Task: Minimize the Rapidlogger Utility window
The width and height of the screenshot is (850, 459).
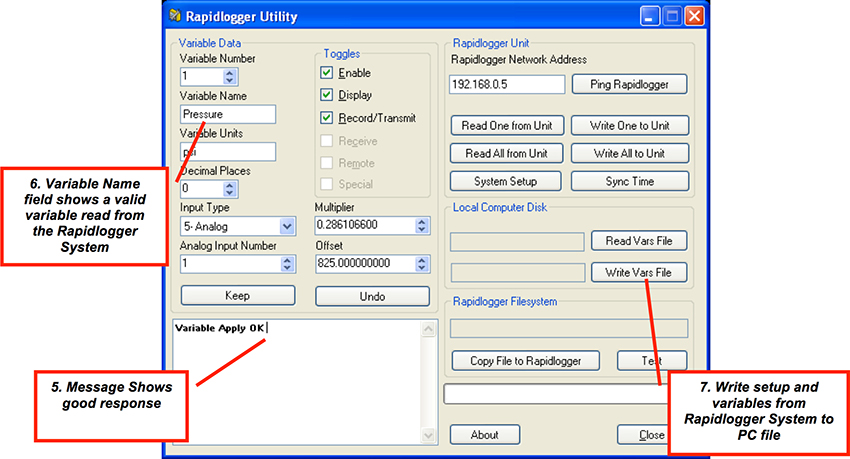Action: (x=649, y=16)
